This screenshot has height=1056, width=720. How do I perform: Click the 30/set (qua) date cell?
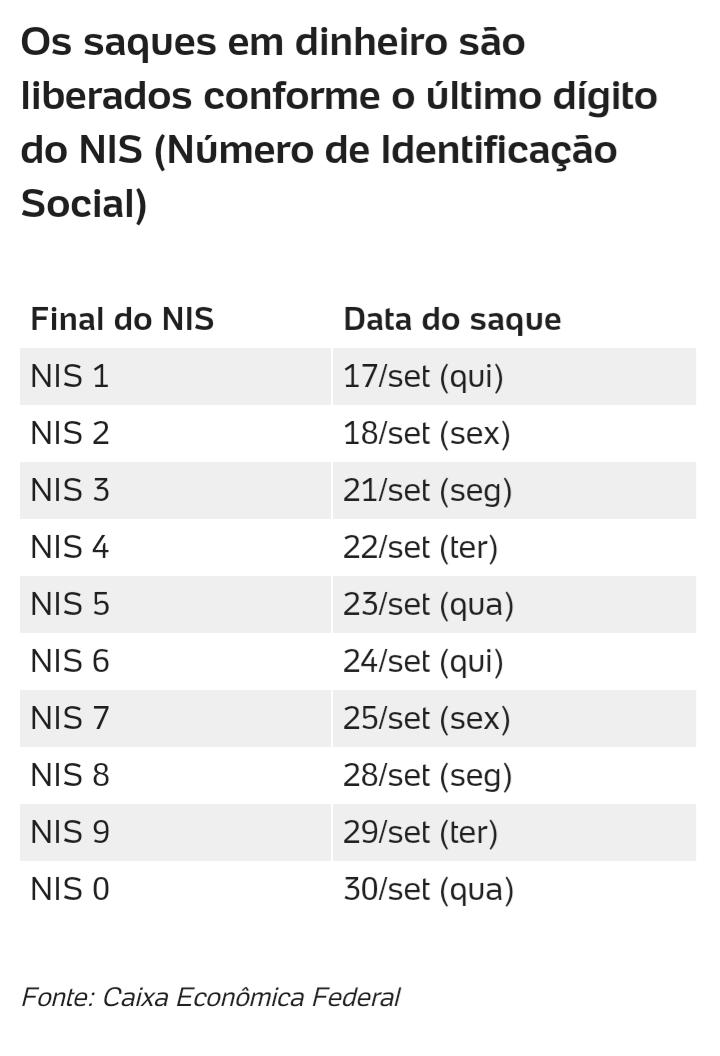click(x=428, y=890)
